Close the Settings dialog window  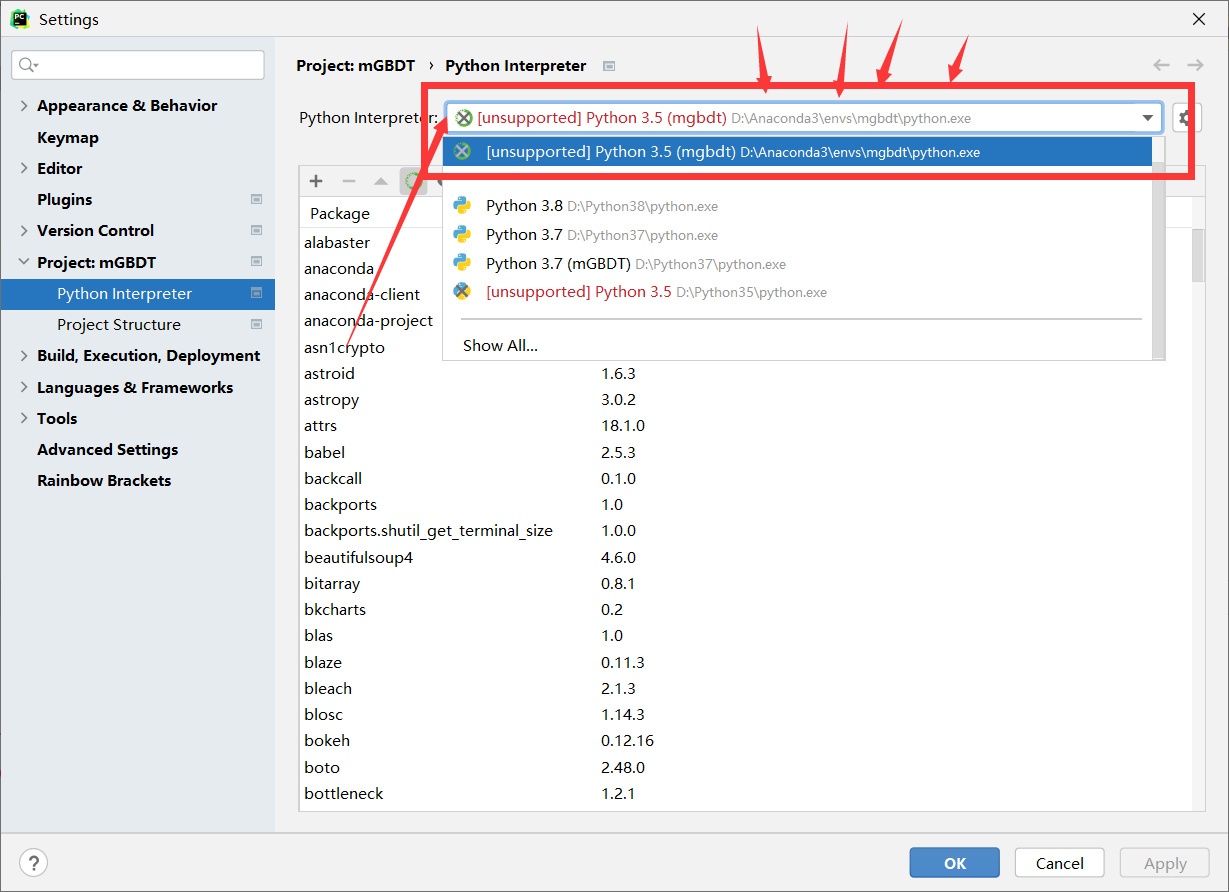point(1199,19)
